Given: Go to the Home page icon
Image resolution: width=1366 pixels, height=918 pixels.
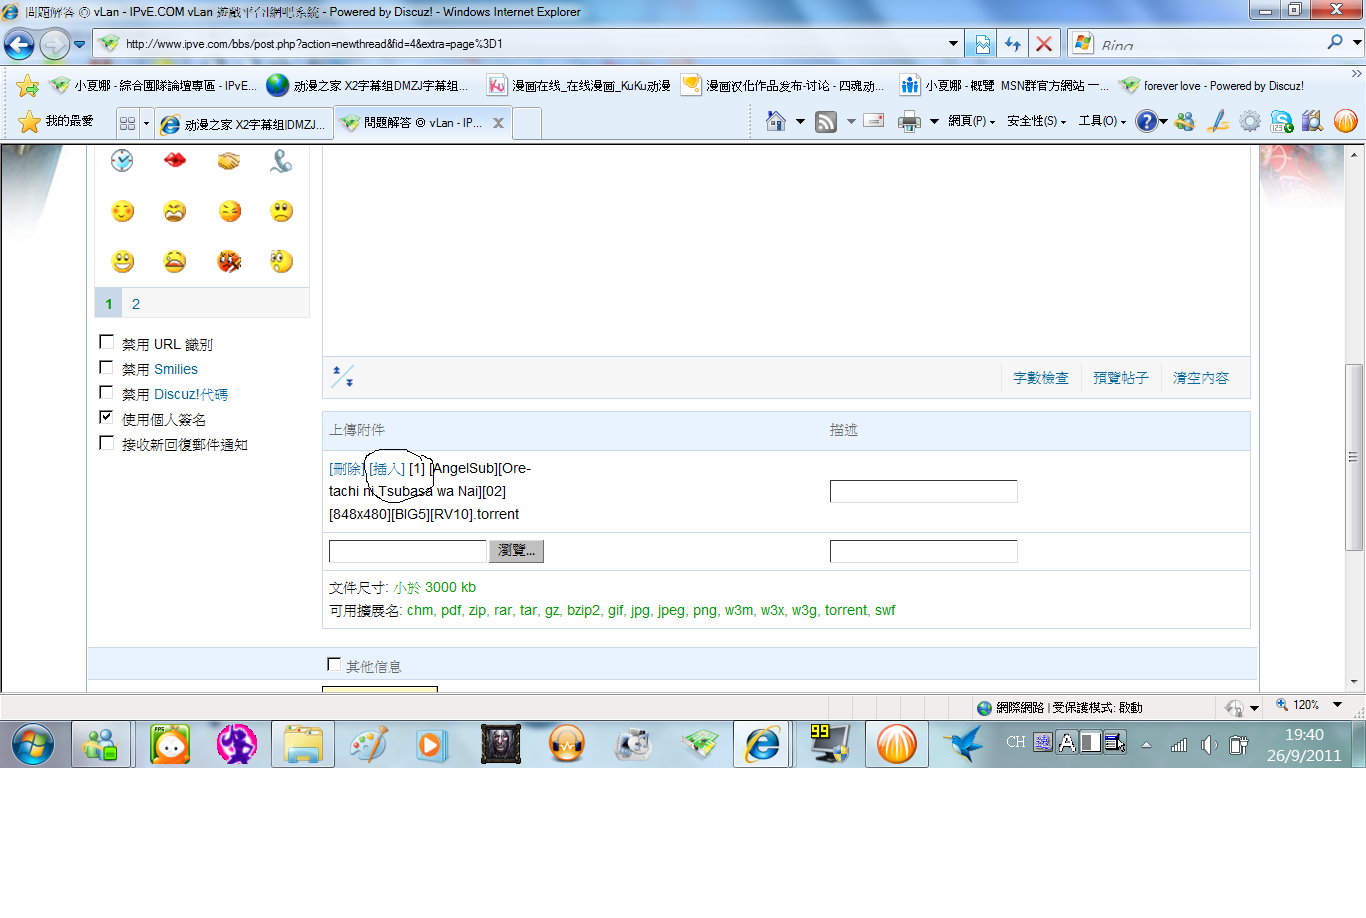Looking at the screenshot, I should pyautogui.click(x=775, y=121).
